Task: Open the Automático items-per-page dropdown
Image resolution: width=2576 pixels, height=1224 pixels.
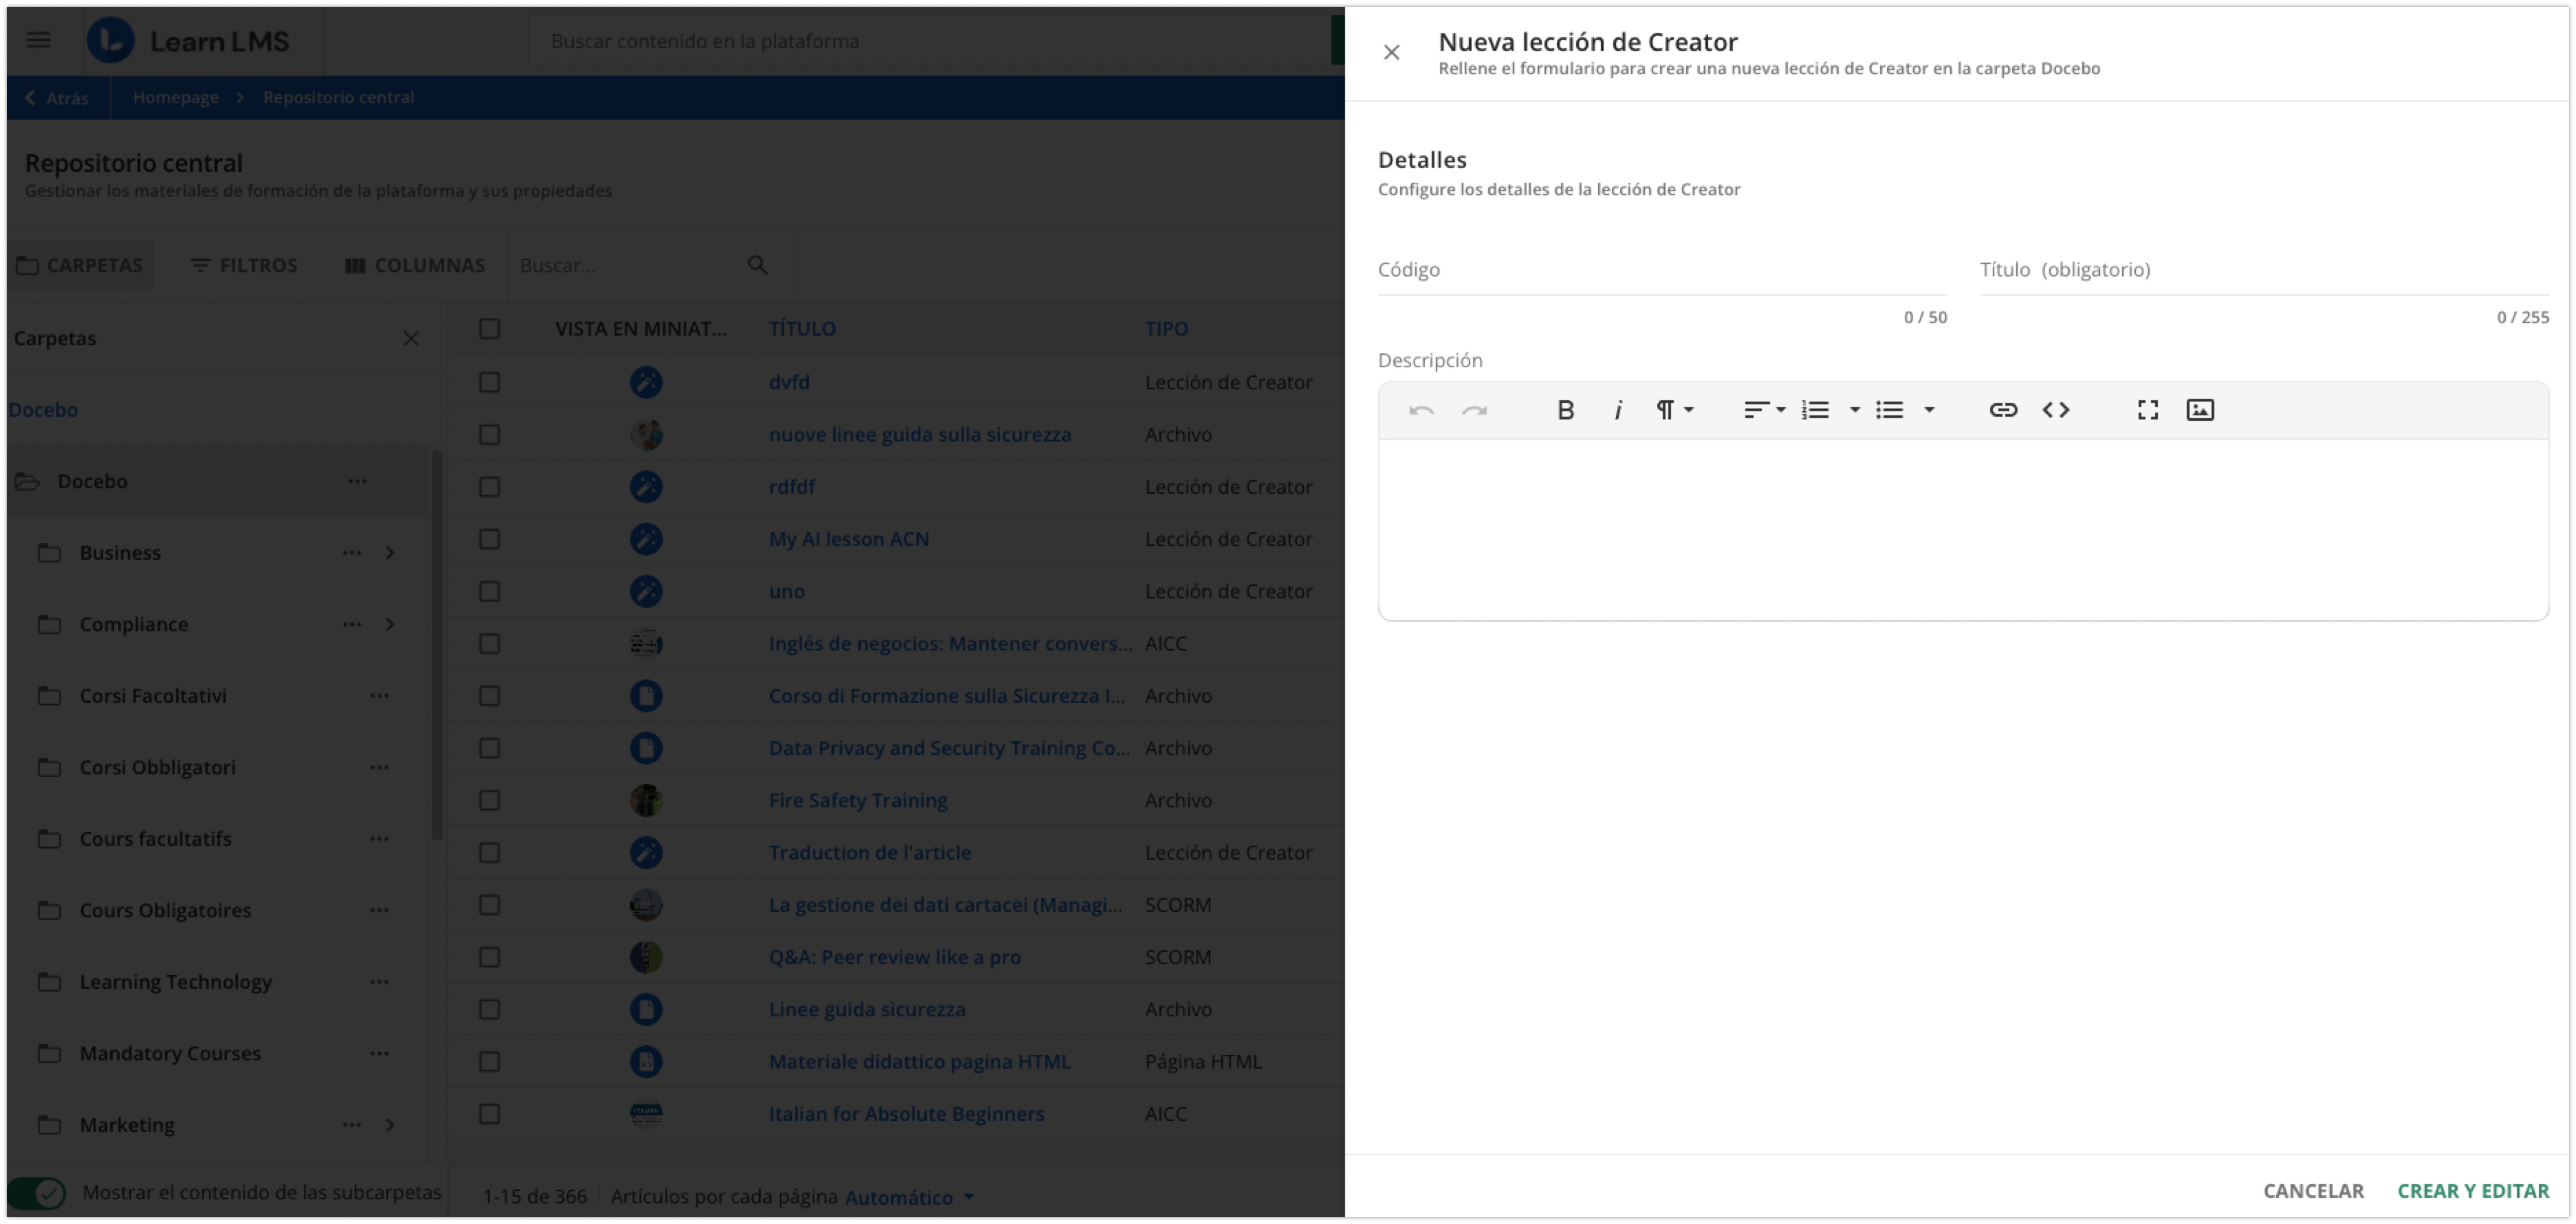Action: pyautogui.click(x=909, y=1197)
